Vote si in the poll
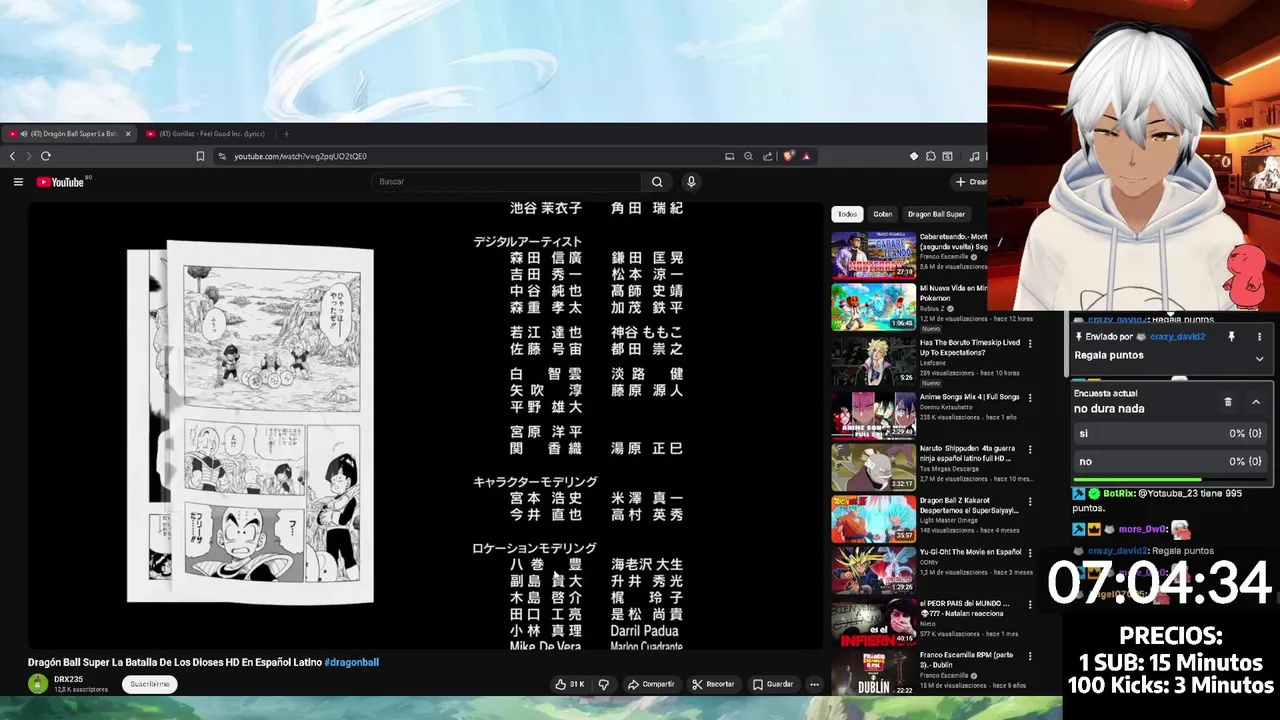 tap(1171, 433)
